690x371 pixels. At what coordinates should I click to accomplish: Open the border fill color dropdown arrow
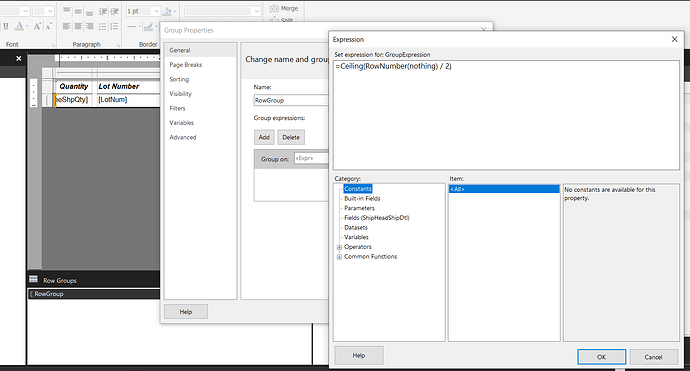coord(175,11)
